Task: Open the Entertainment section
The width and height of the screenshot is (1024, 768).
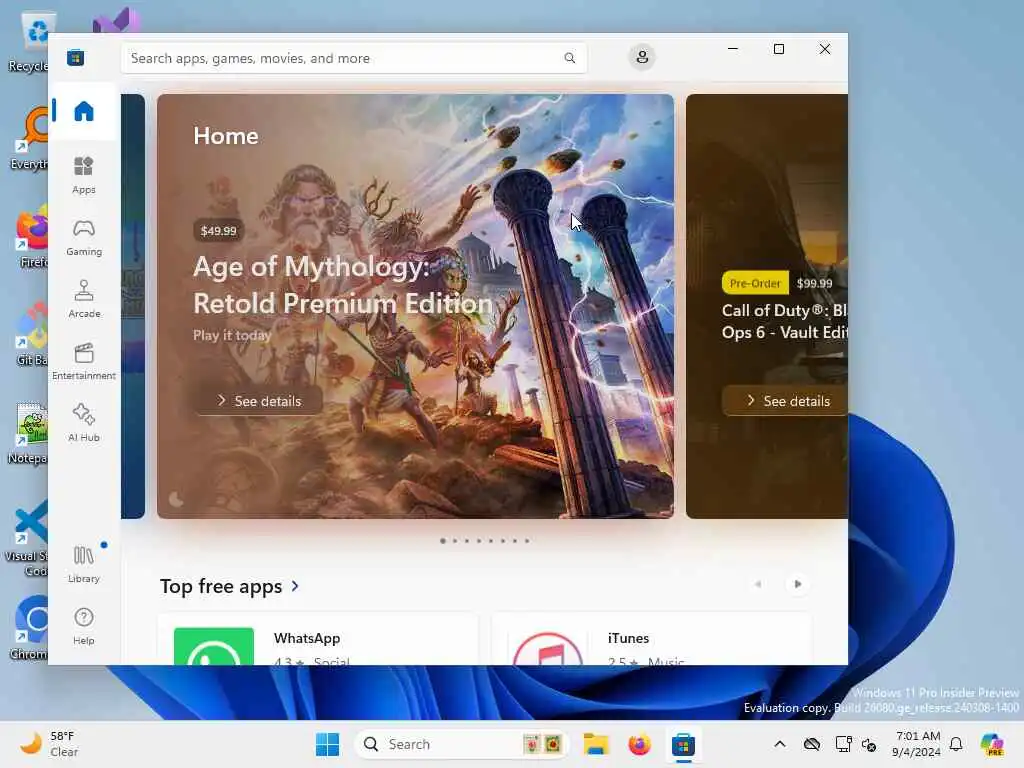Action: click(x=84, y=361)
